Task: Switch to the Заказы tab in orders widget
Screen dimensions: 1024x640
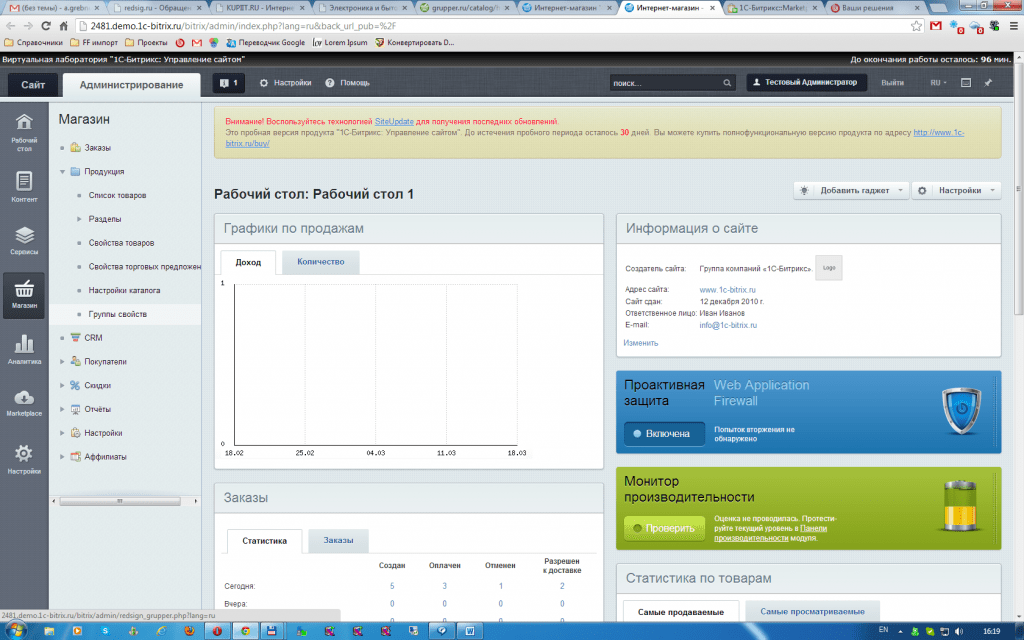Action: coord(338,541)
